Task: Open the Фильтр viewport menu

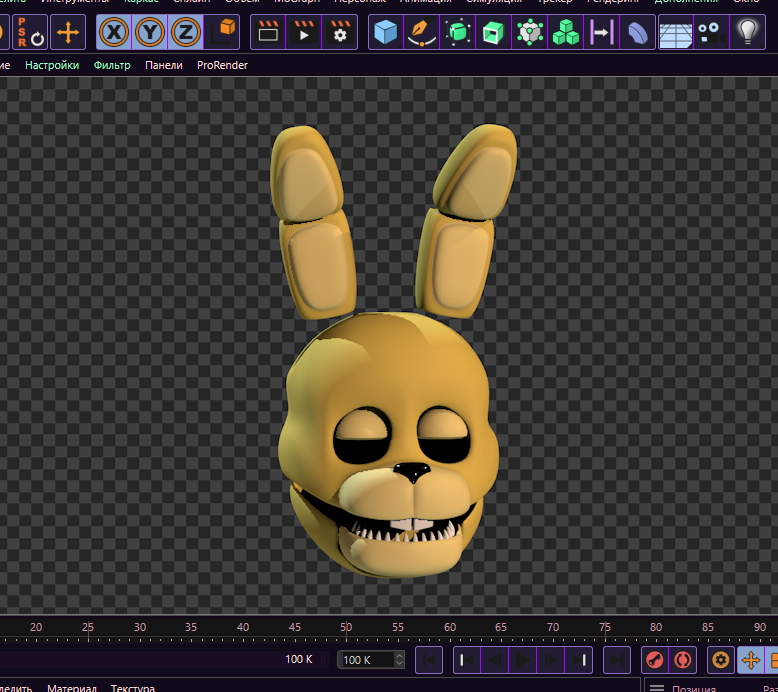Action: tap(112, 65)
